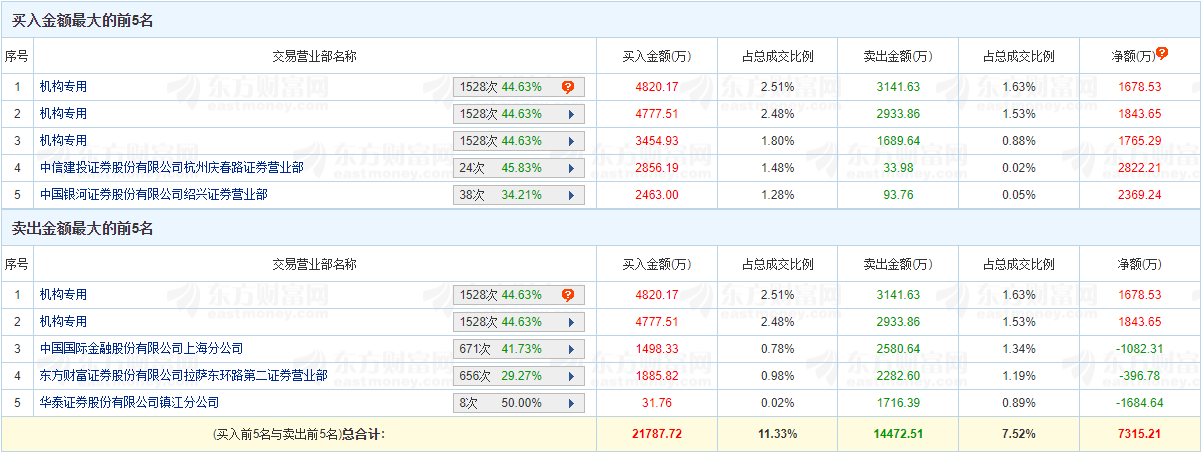Click the arrow in the 8次 50.00% box
The height and width of the screenshot is (453, 1202).
pos(571,403)
